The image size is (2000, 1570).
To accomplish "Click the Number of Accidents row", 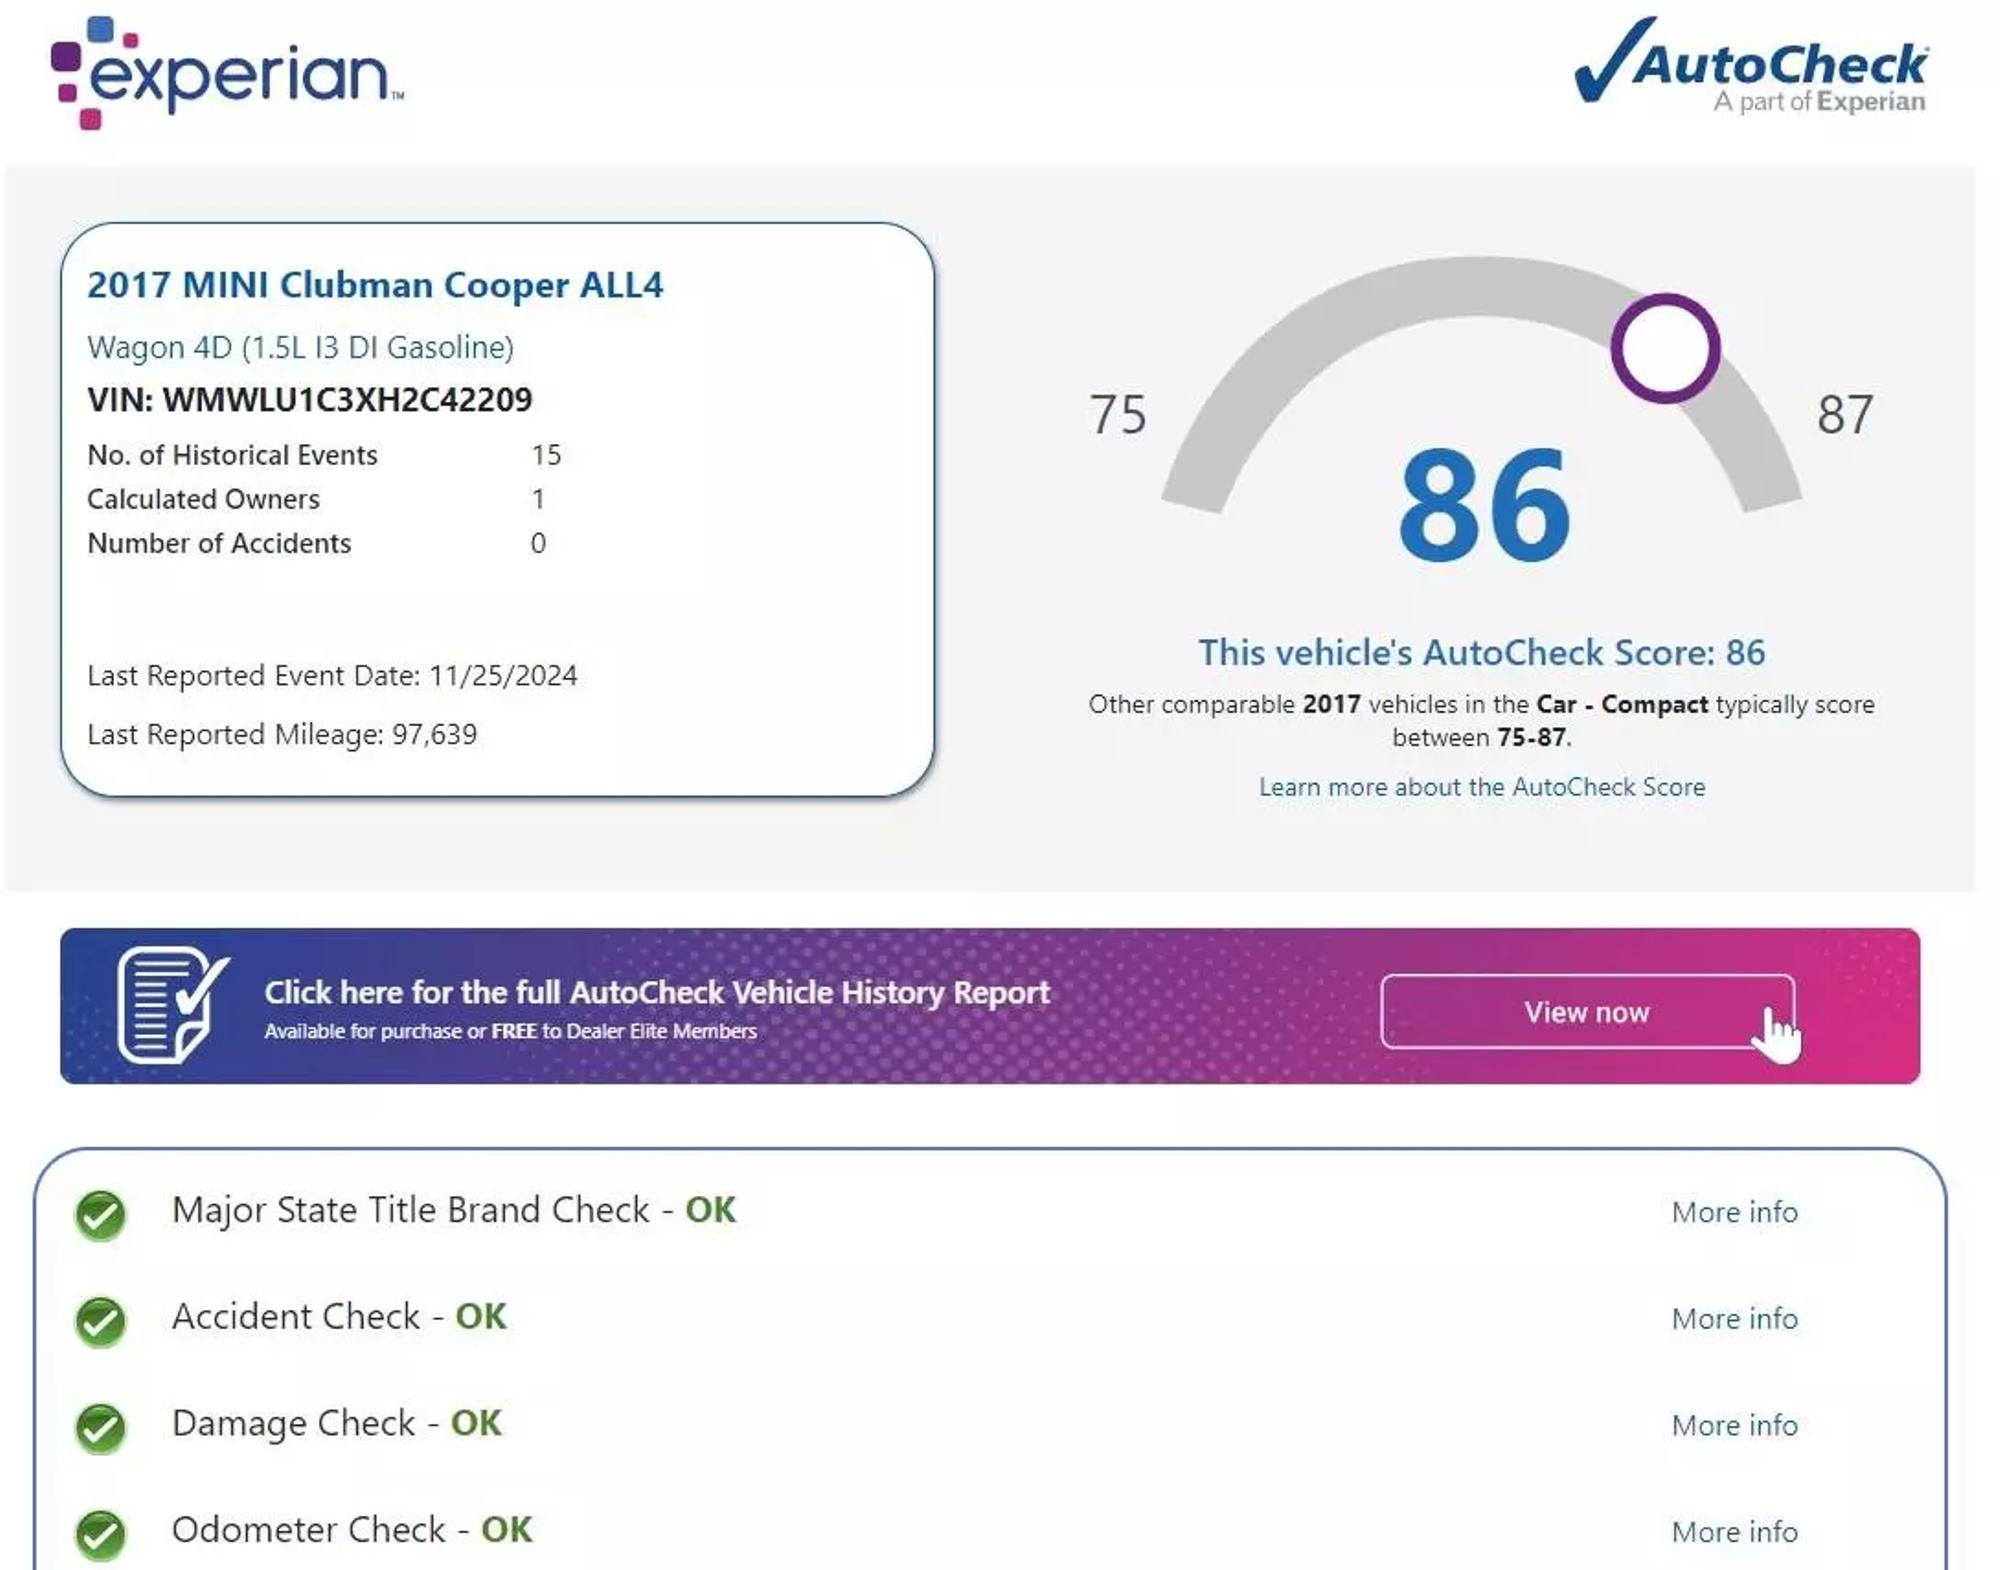I will pyautogui.click(x=316, y=543).
